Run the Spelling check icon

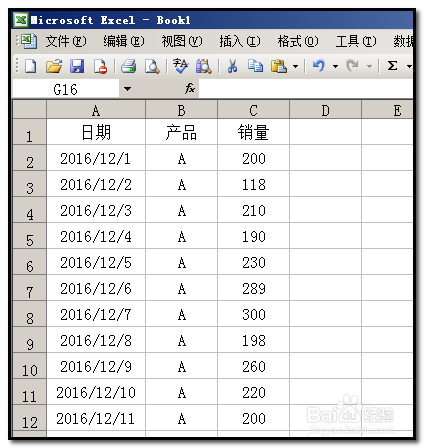click(180, 66)
